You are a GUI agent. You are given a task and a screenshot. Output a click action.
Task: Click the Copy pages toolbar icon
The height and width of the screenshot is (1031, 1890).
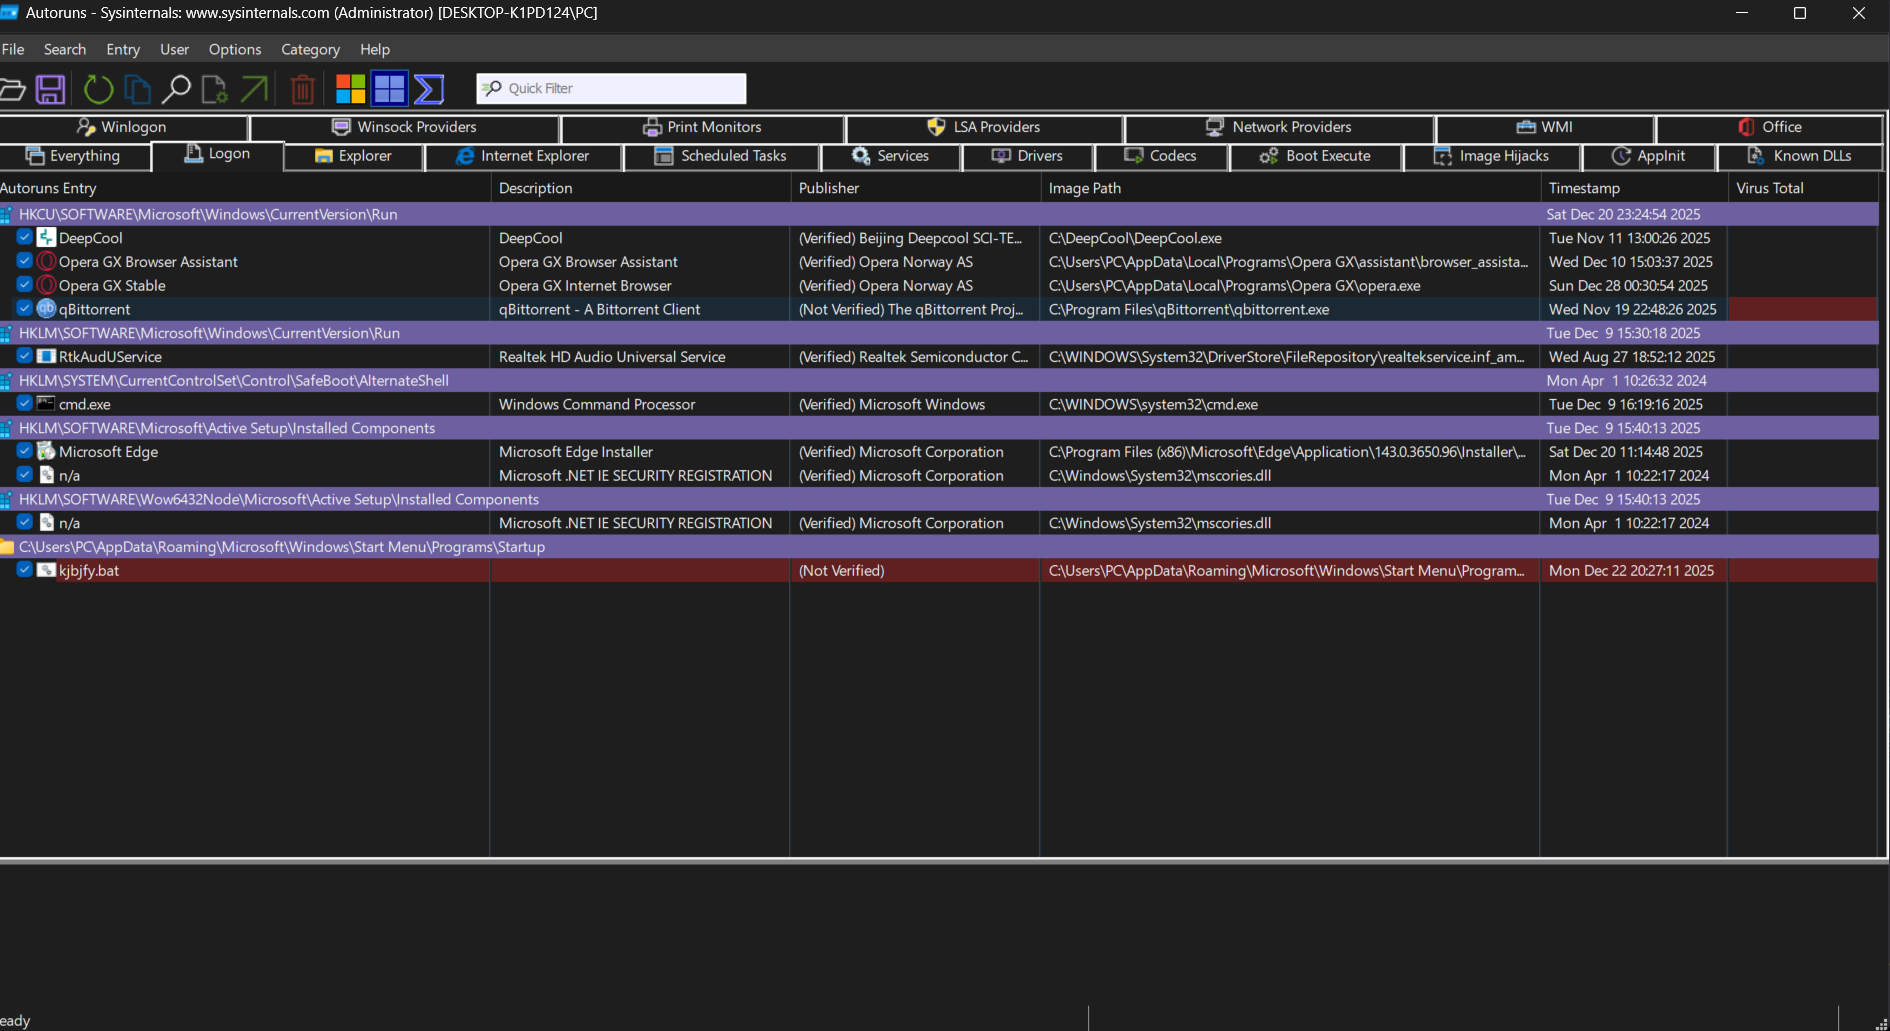coord(137,89)
